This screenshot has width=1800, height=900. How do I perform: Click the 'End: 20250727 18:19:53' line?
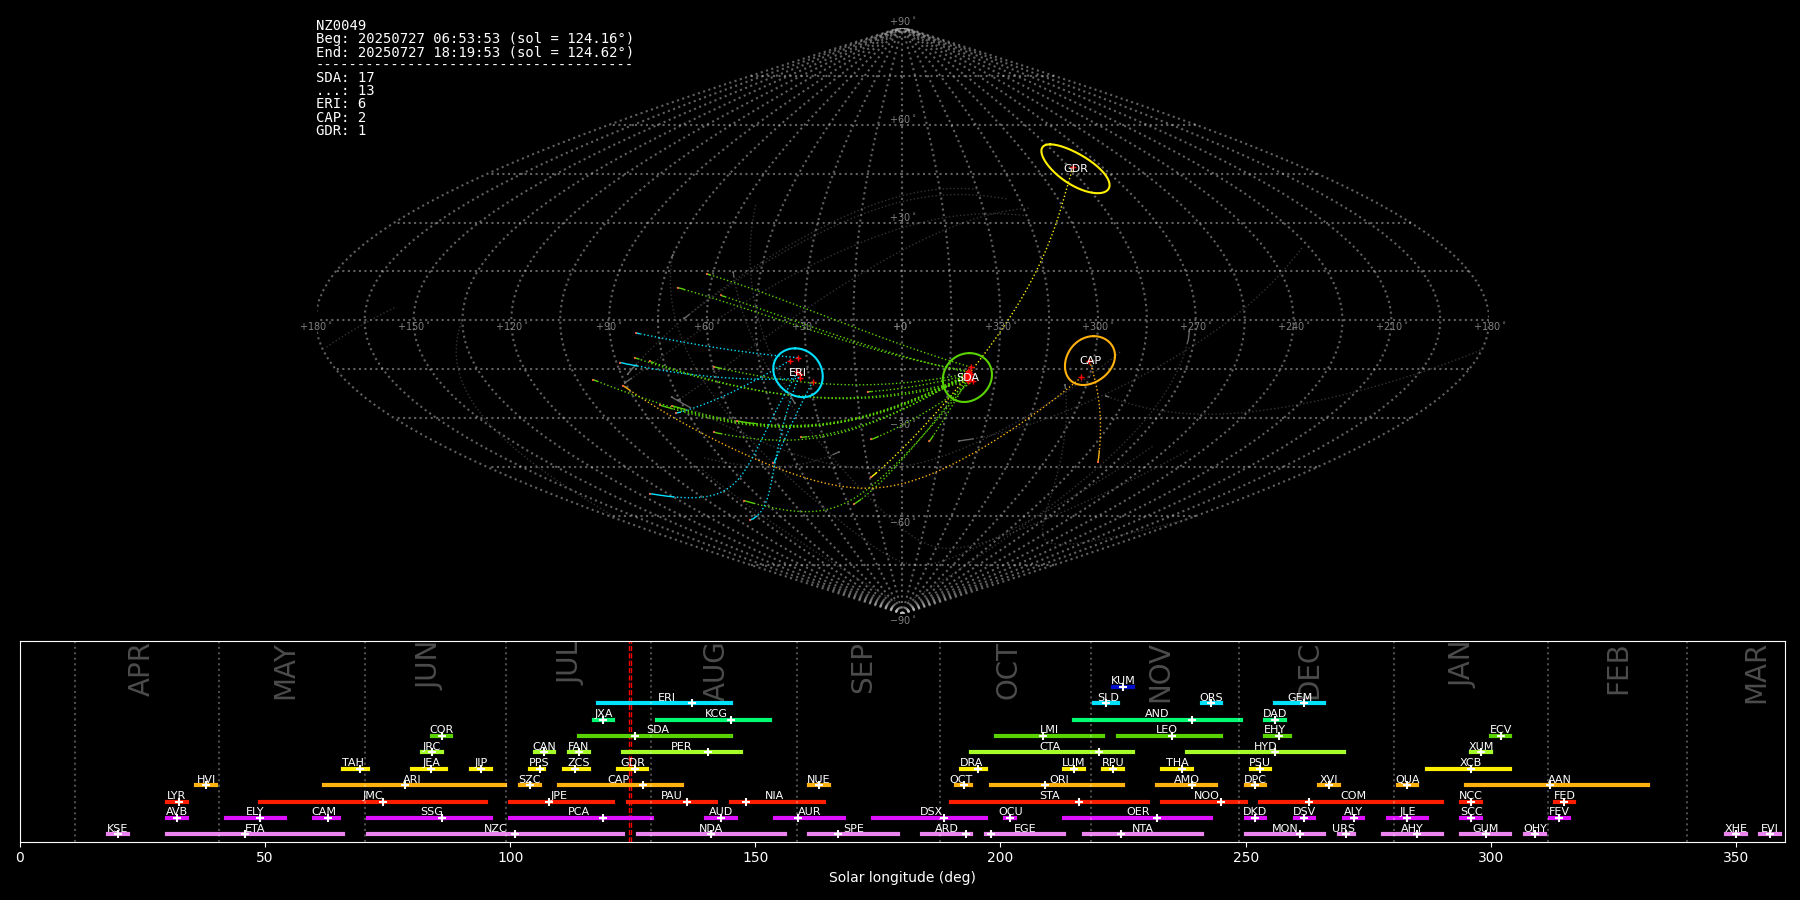click(x=475, y=52)
